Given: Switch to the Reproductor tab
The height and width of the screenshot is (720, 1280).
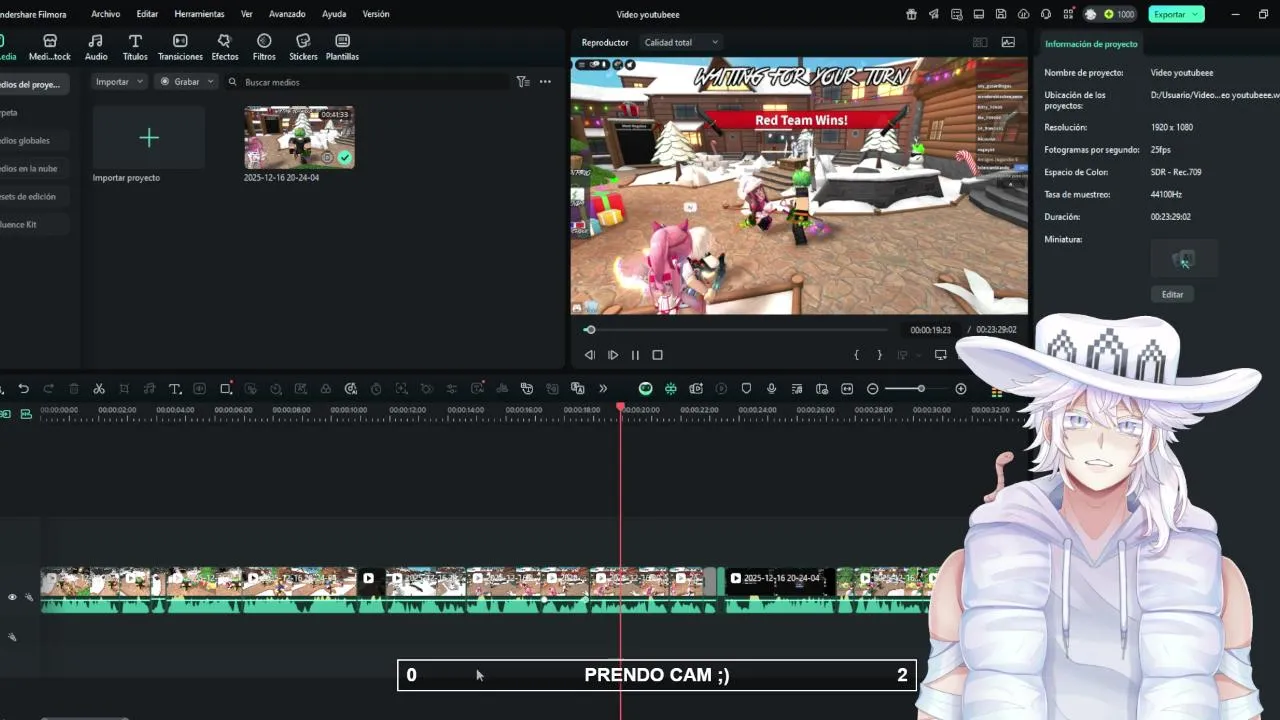Looking at the screenshot, I should pos(605,43).
